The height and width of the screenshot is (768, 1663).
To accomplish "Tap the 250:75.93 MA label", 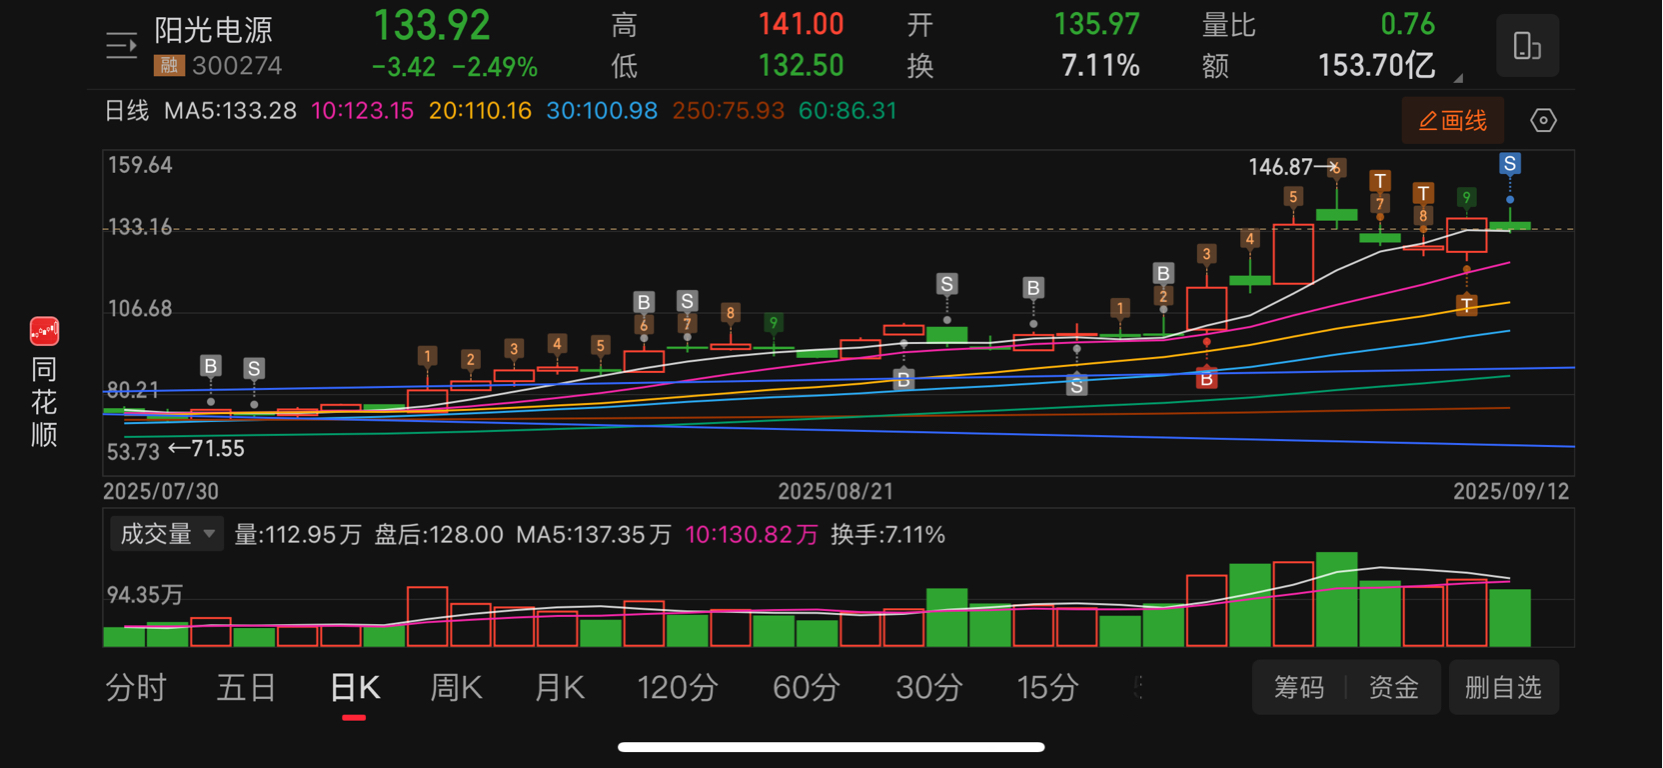I will 728,111.
